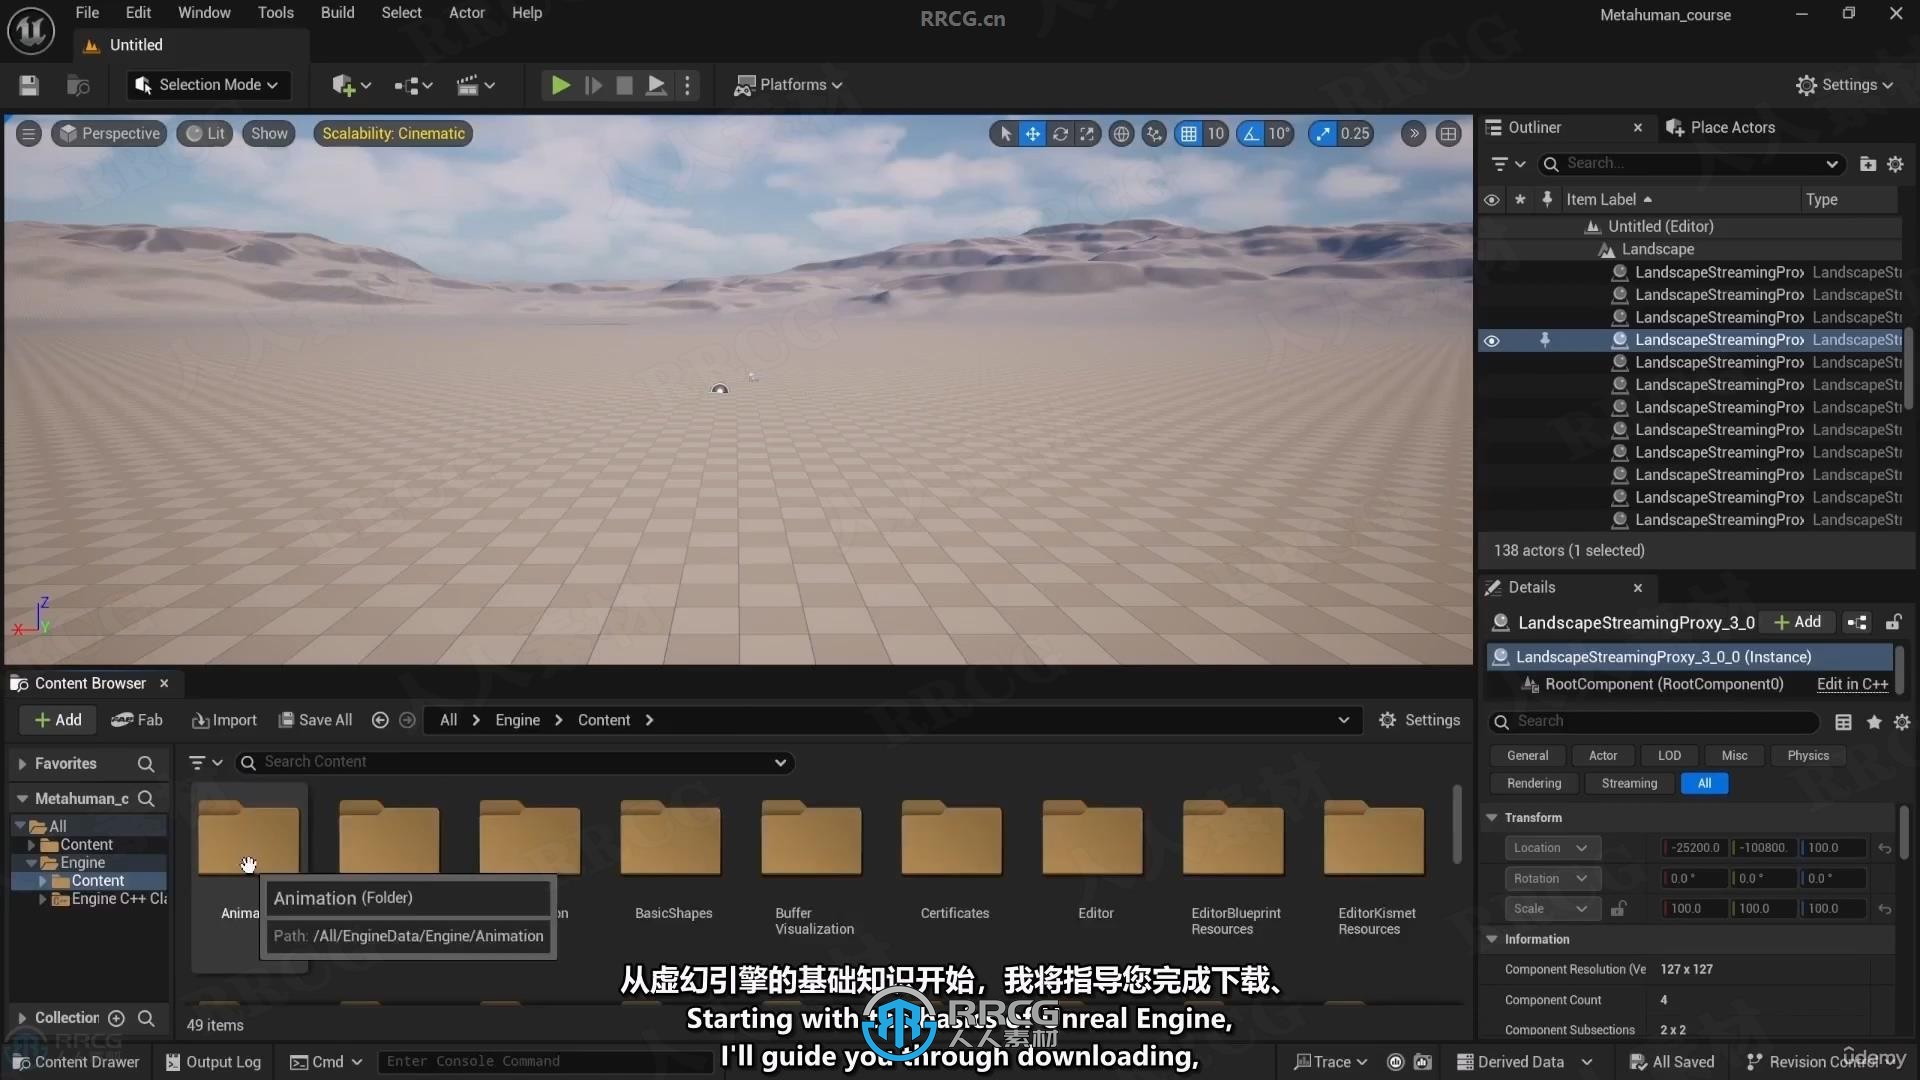Click the Save current level icon
Screen dimensions: 1920x1080
click(x=29, y=85)
